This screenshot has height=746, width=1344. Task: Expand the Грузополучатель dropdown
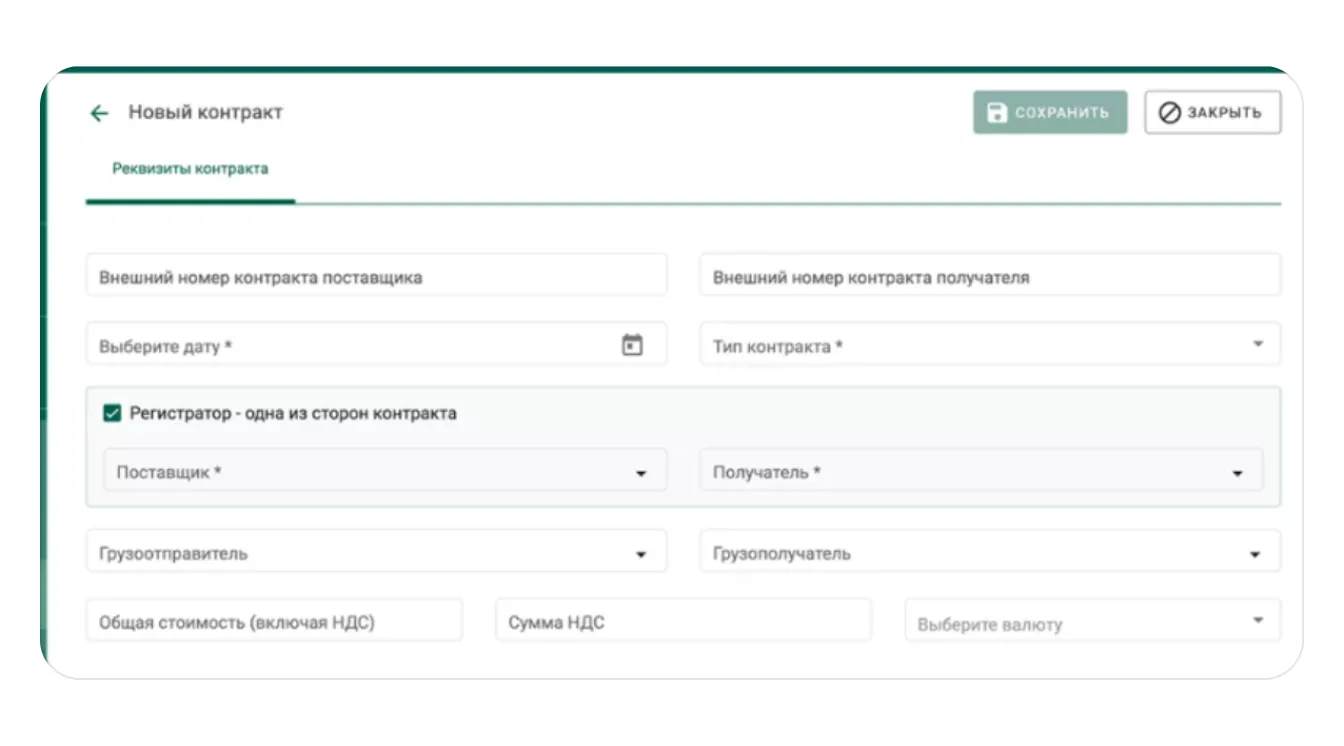[1255, 554]
